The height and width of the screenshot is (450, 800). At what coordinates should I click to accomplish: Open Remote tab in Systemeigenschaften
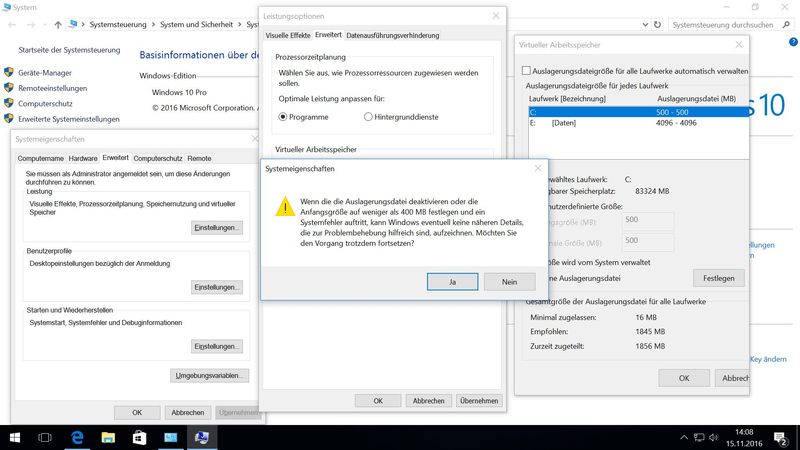199,158
